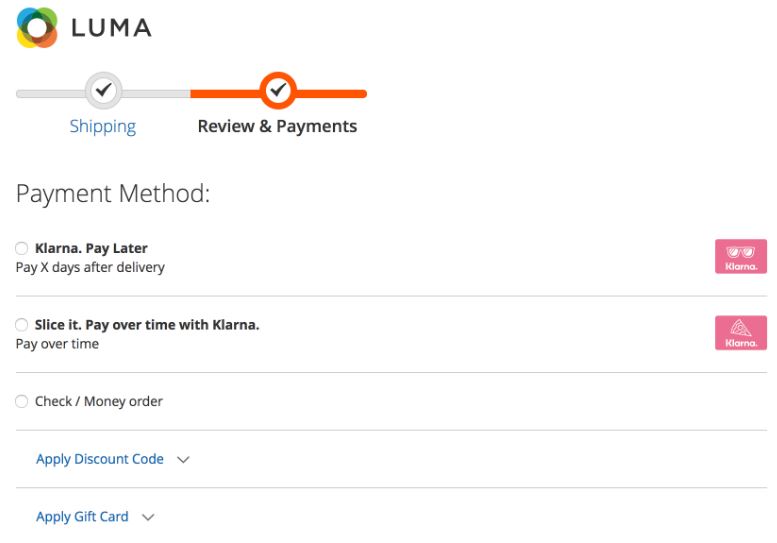Click the Shipping step checkmark circle
Screen dimensions: 777x543
coord(103,91)
